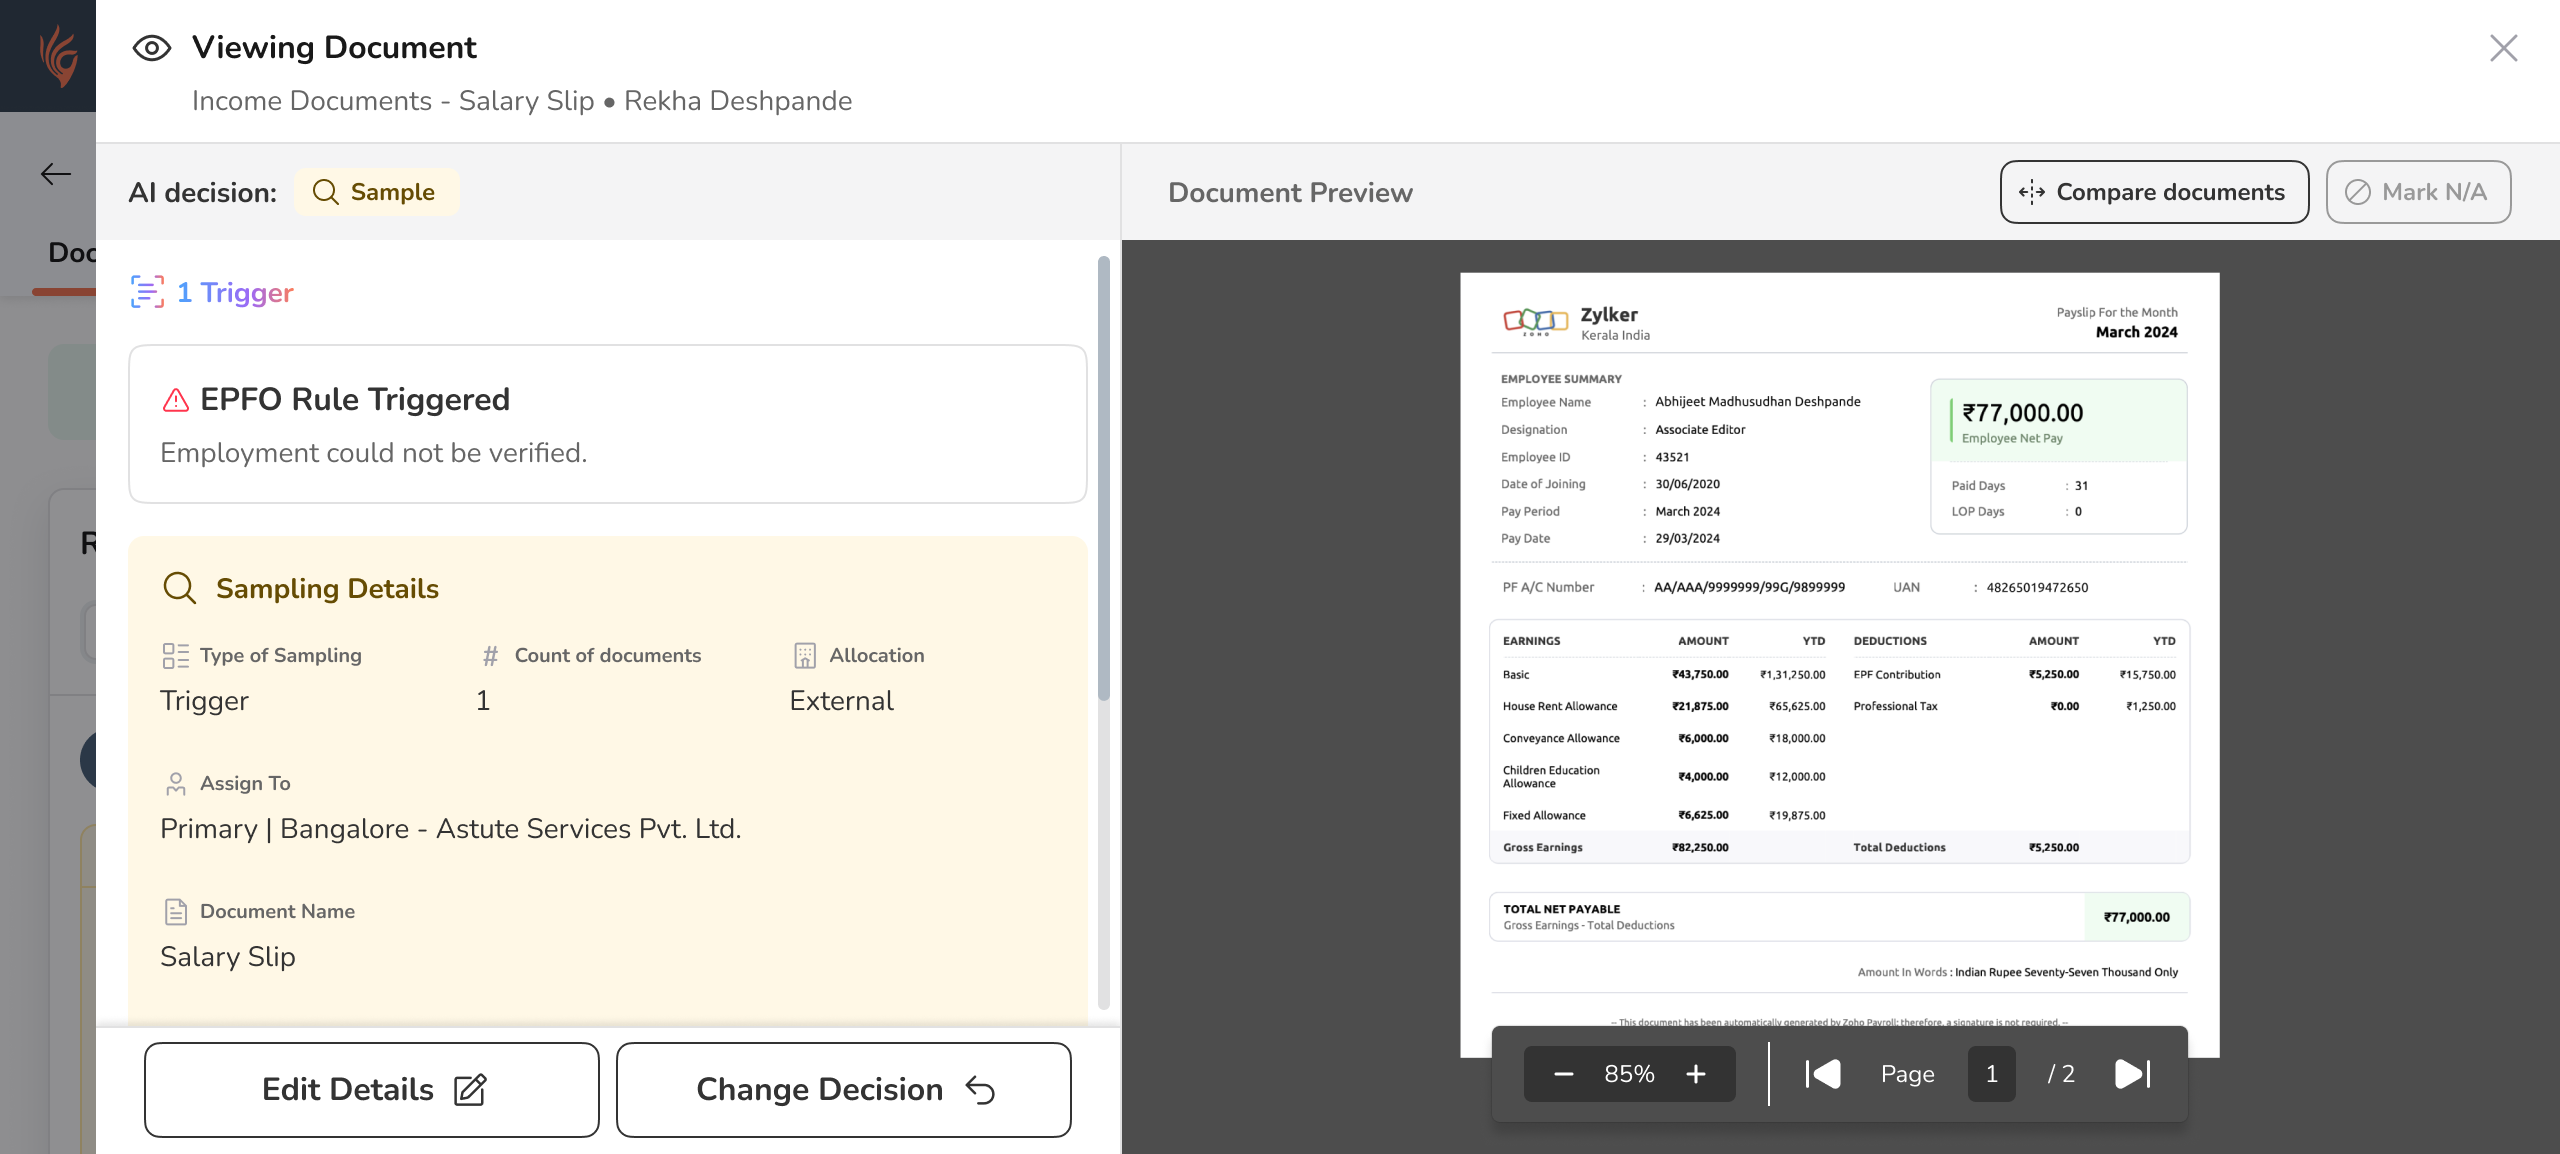2560x1154 pixels.
Task: Zoom out the document preview
Action: click(1564, 1075)
